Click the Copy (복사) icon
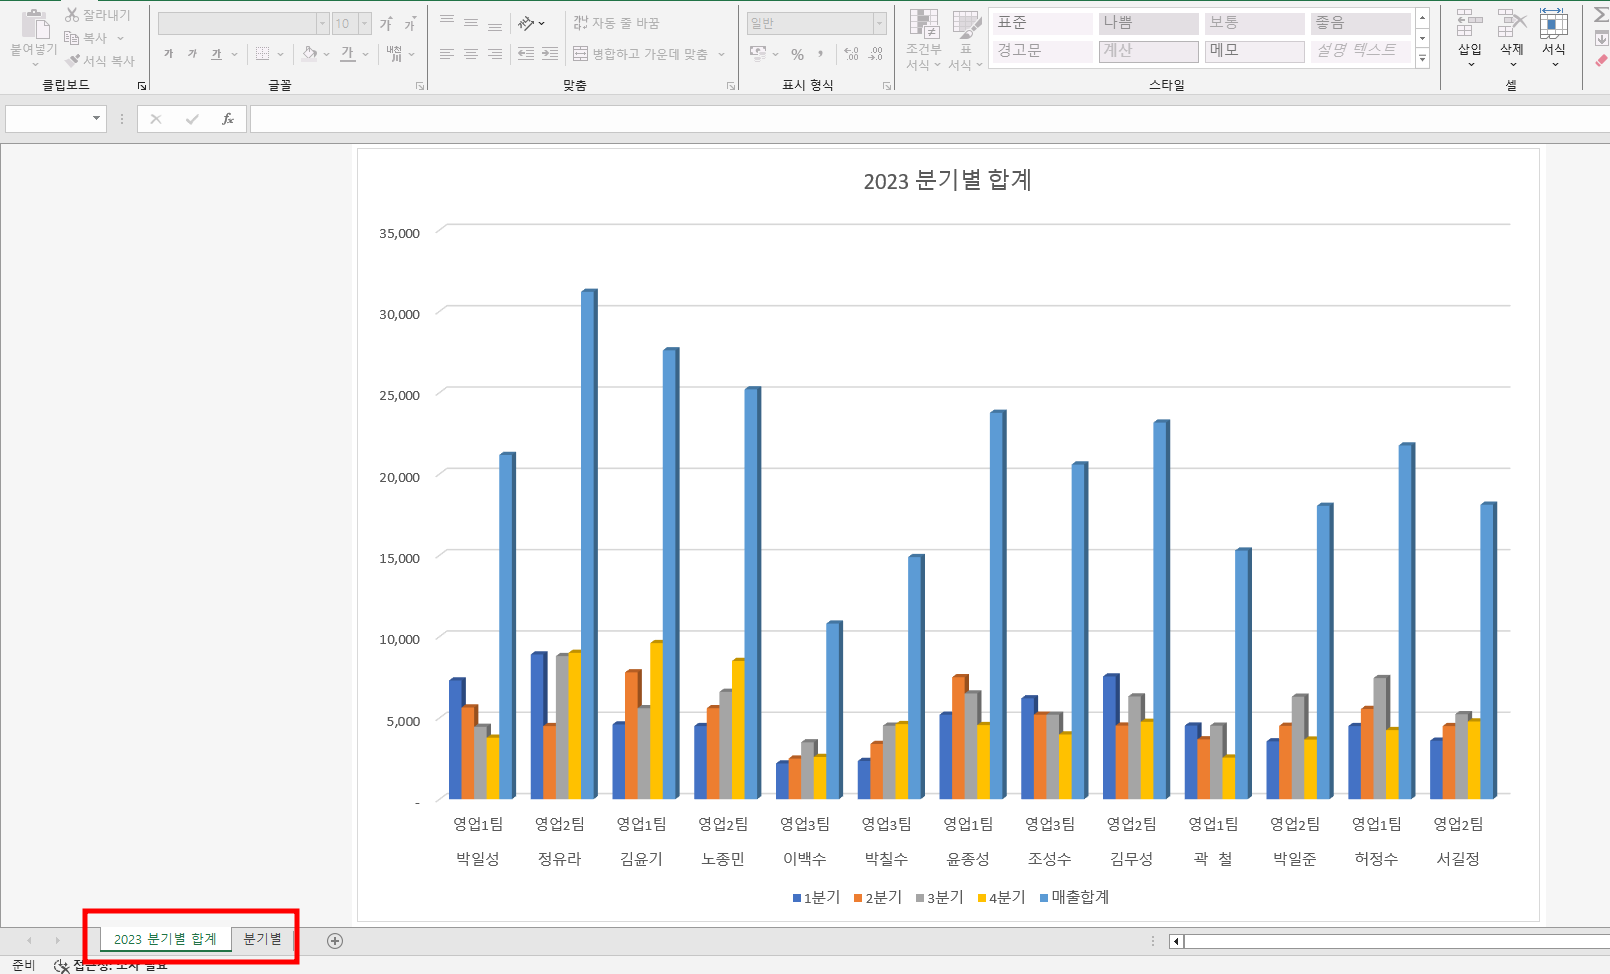This screenshot has width=1610, height=974. point(72,38)
